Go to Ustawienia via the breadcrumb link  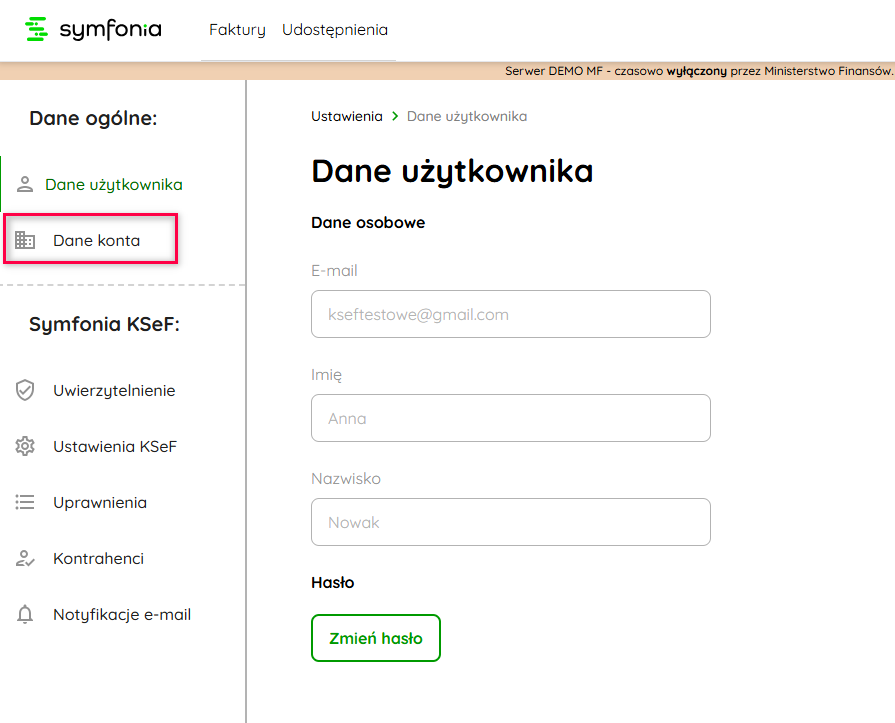tap(346, 116)
